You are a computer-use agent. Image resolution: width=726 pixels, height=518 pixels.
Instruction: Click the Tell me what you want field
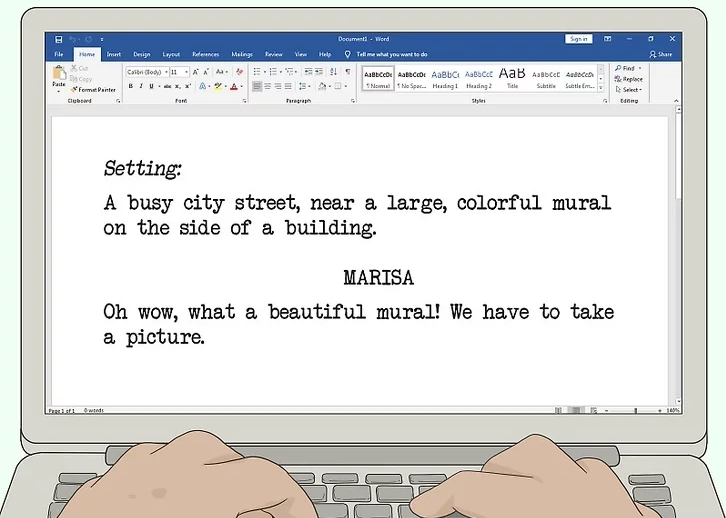point(391,54)
